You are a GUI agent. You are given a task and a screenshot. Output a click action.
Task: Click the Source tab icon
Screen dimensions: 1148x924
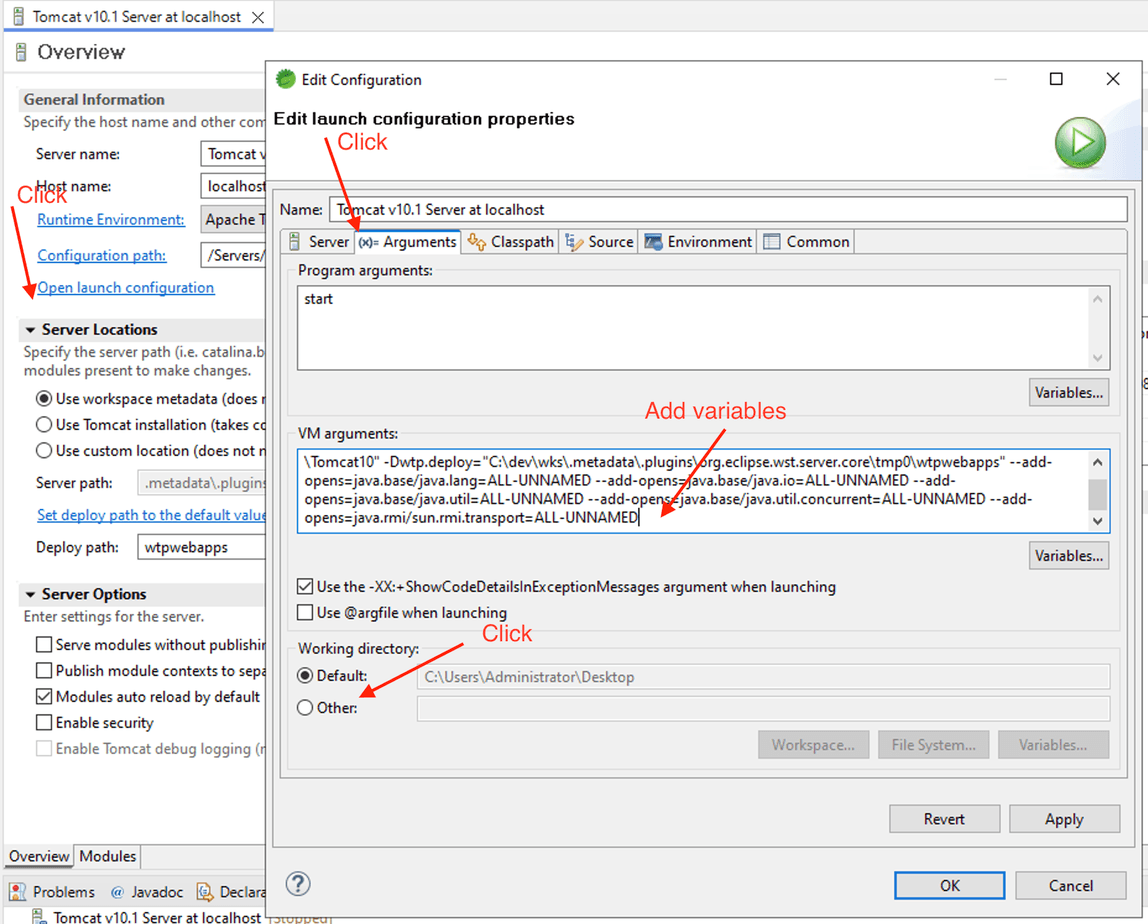point(573,241)
